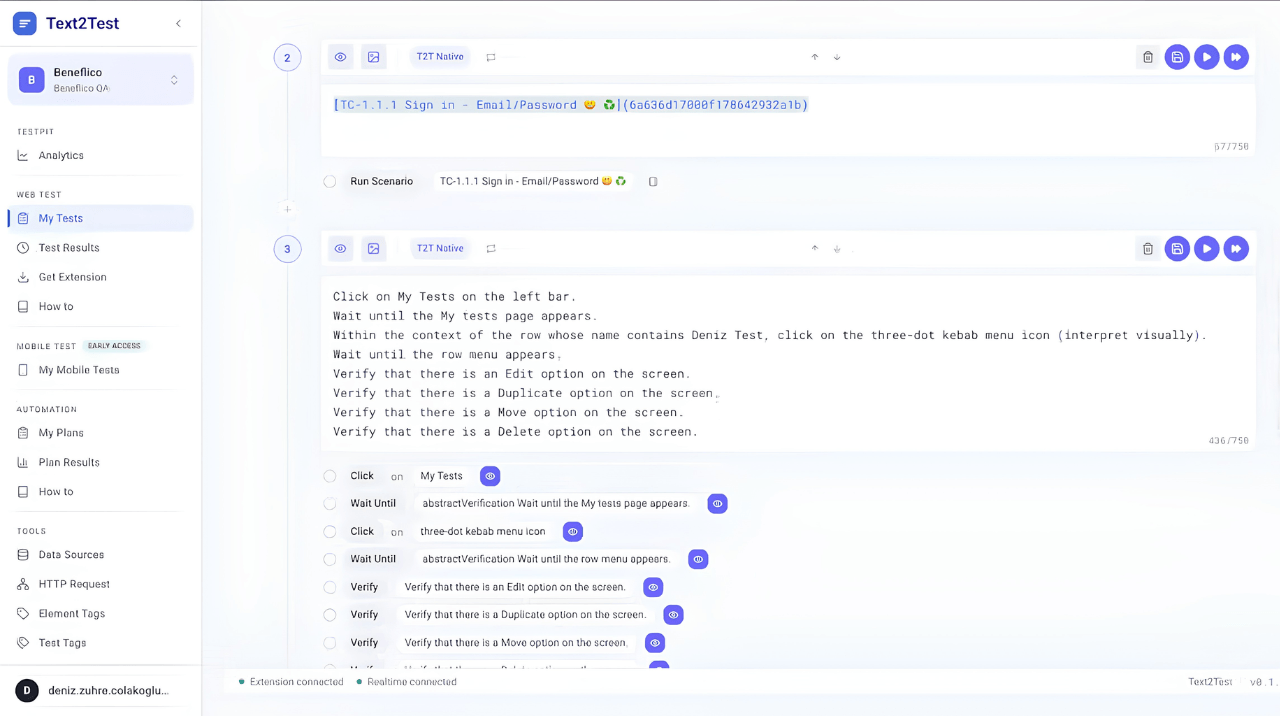Screen dimensions: 1280x720
Task: Show element for My Tests click action
Action: click(490, 476)
